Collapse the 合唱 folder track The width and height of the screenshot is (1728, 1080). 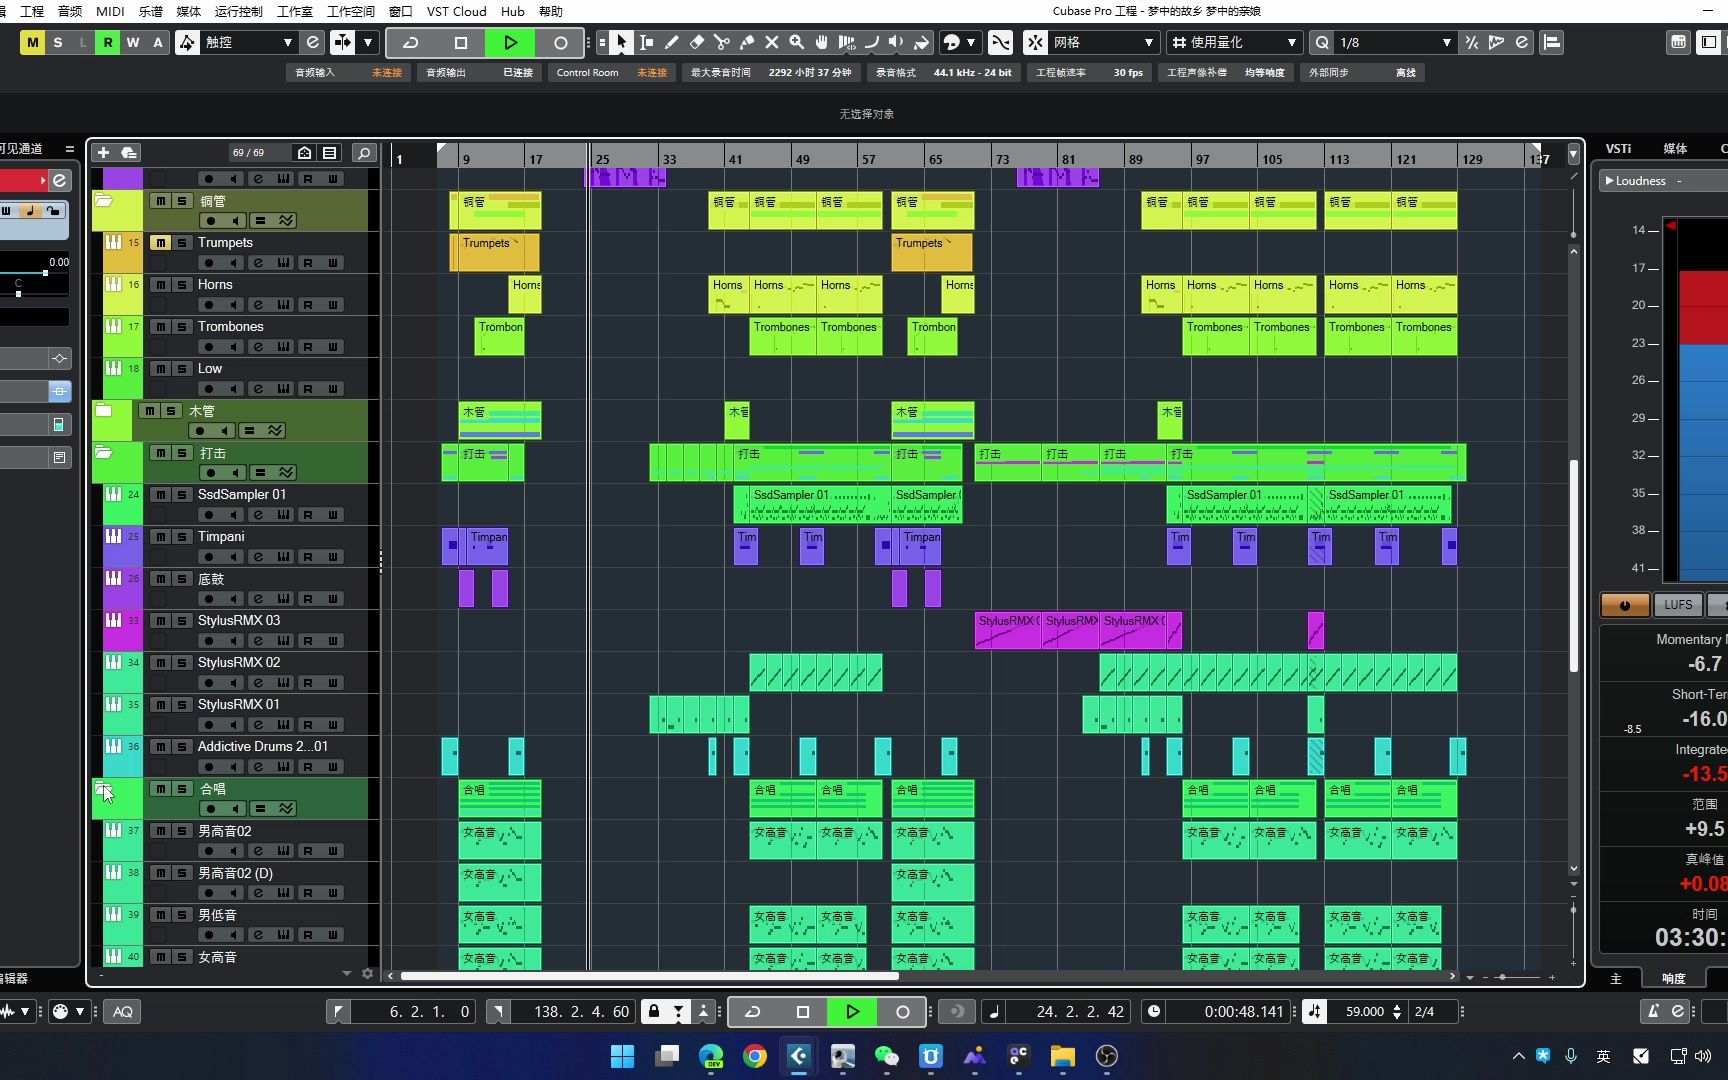click(103, 788)
